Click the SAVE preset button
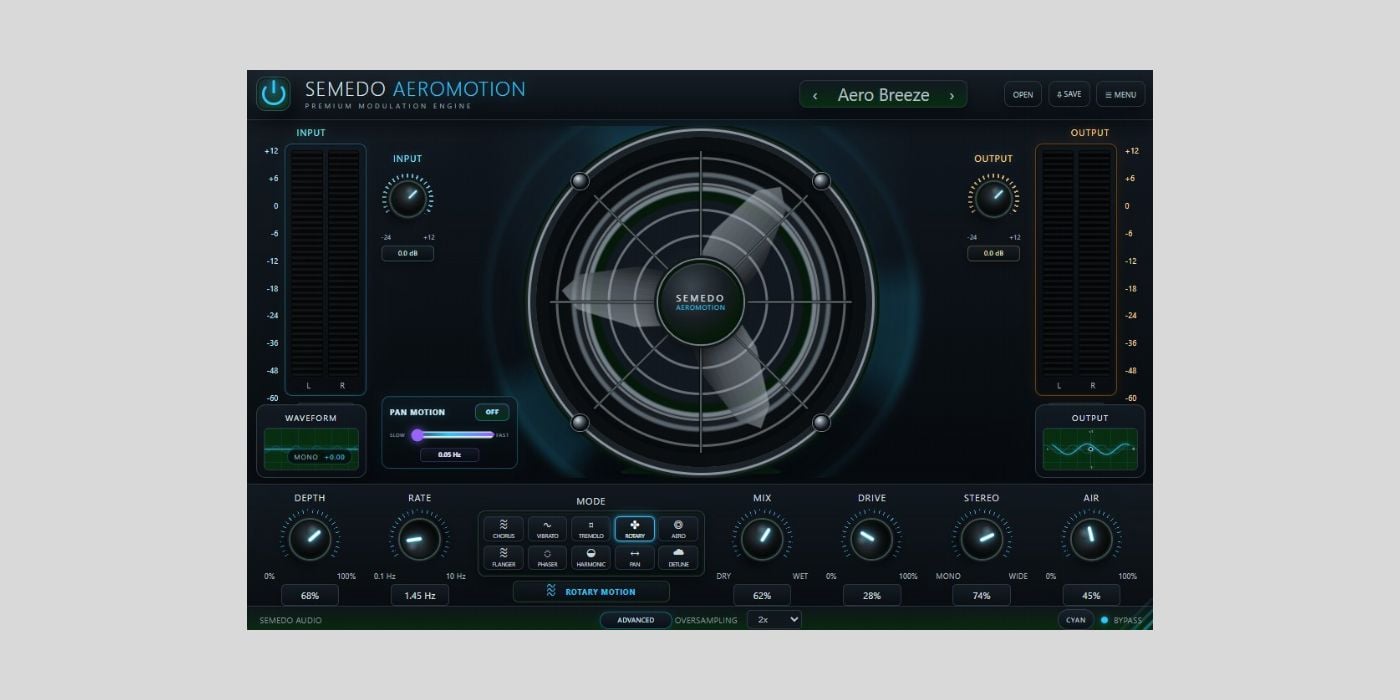Viewport: 1400px width, 700px height. tap(1069, 95)
